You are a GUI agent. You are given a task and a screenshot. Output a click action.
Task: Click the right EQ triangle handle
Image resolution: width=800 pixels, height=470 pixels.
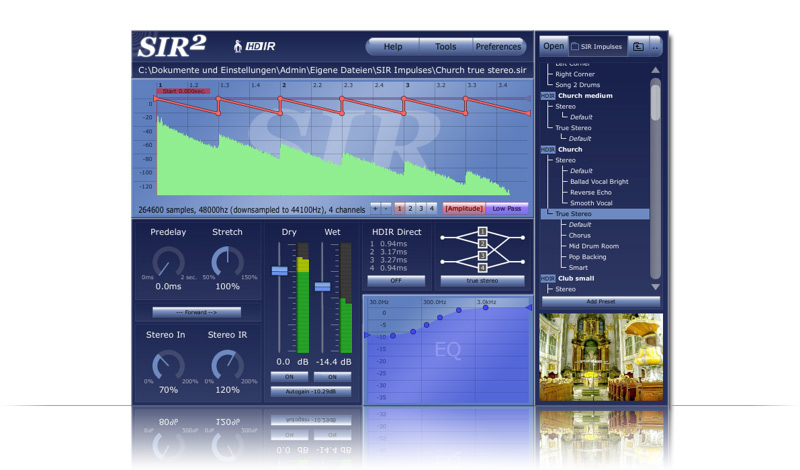click(529, 307)
